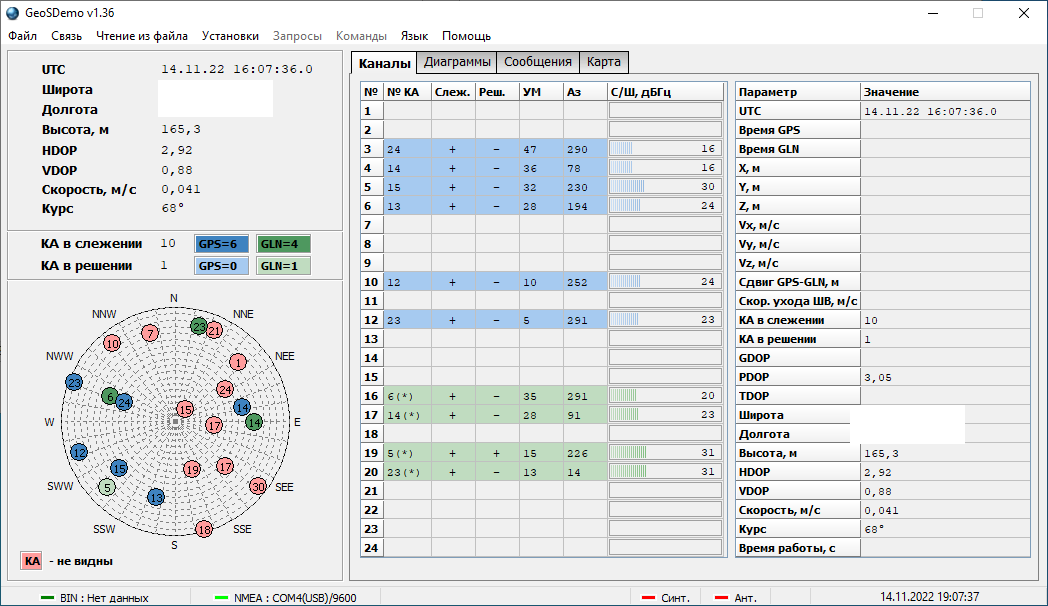Open the Файл menu
The height and width of the screenshot is (606, 1048).
[22, 36]
